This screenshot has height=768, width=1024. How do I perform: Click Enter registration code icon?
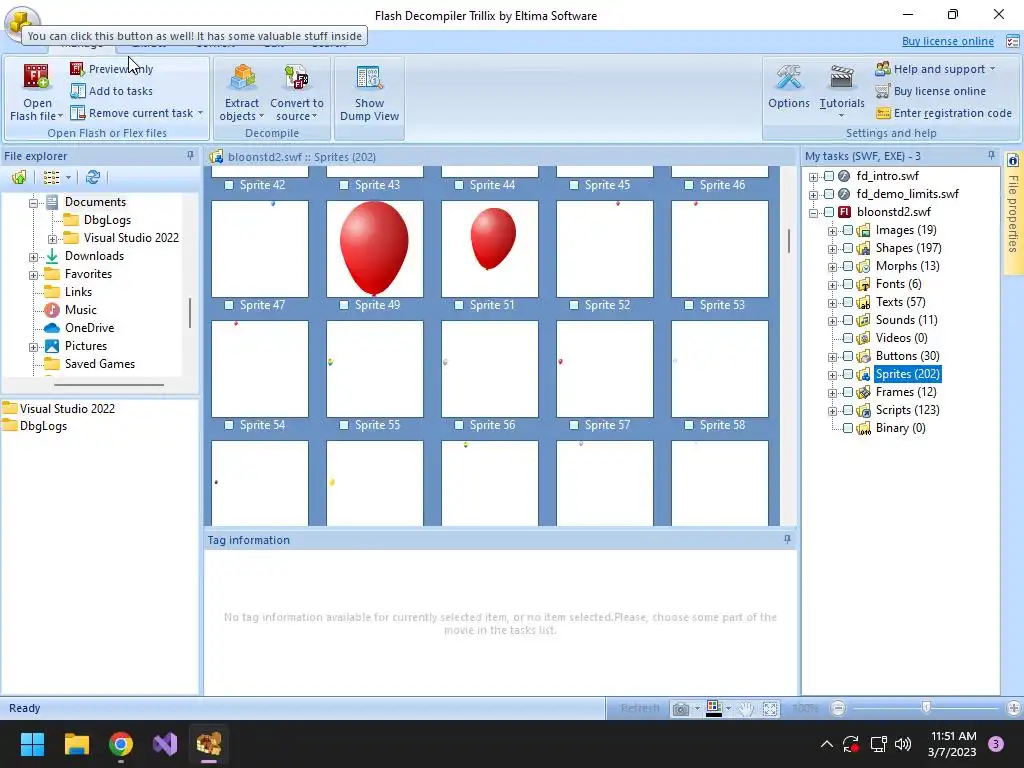coord(883,113)
